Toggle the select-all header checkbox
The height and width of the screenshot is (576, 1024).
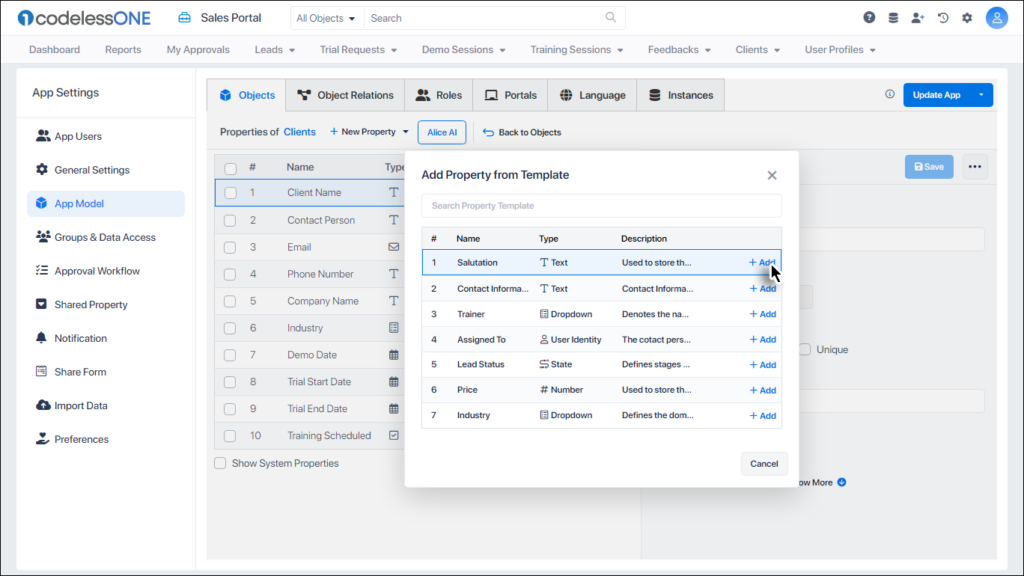tap(231, 168)
